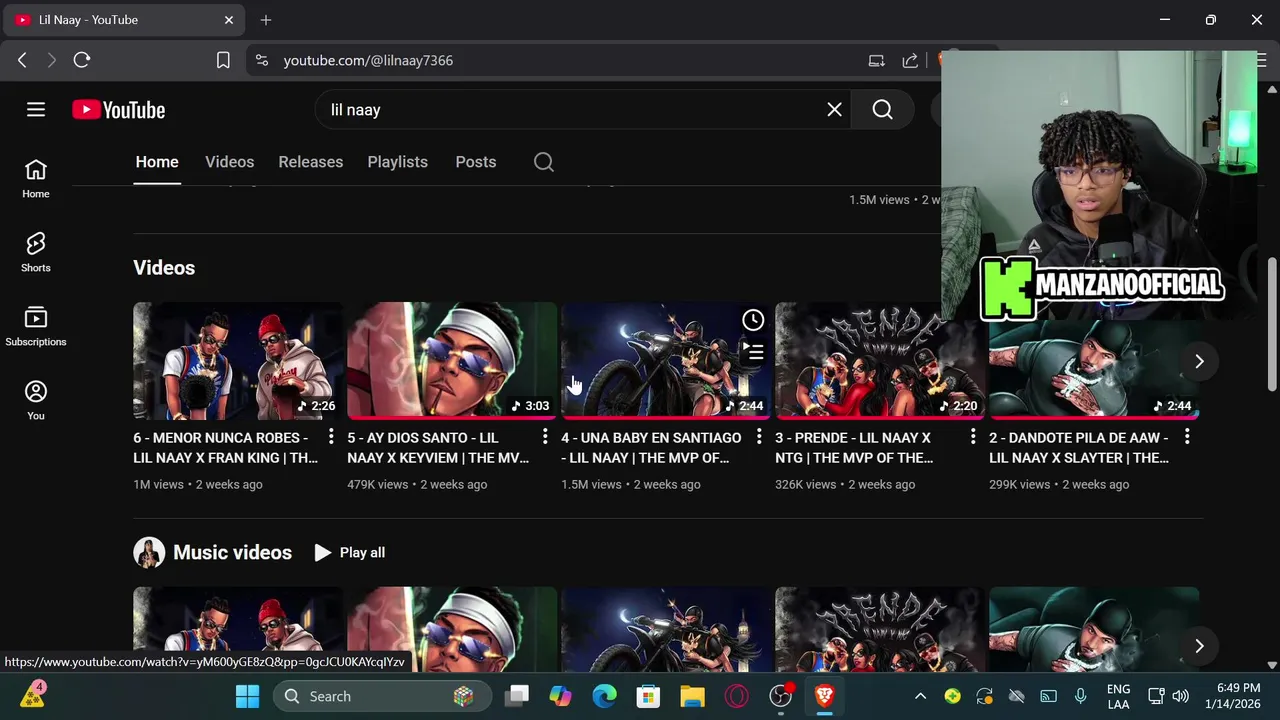The width and height of the screenshot is (1280, 720).
Task: Play the Menor Nunca Robes thumbnail
Action: [238, 361]
